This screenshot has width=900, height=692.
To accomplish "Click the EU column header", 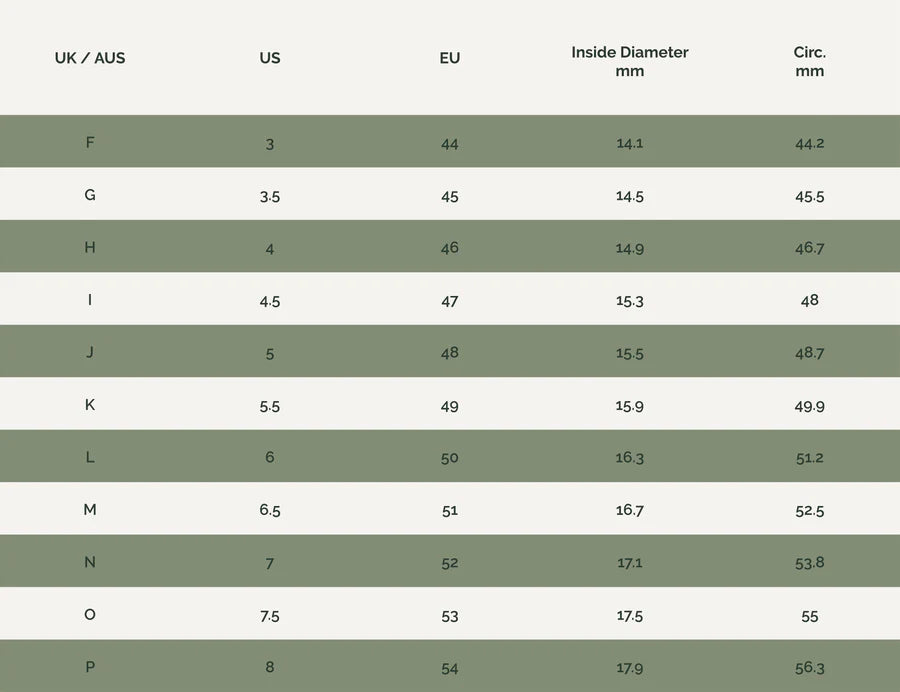I will 450,58.
